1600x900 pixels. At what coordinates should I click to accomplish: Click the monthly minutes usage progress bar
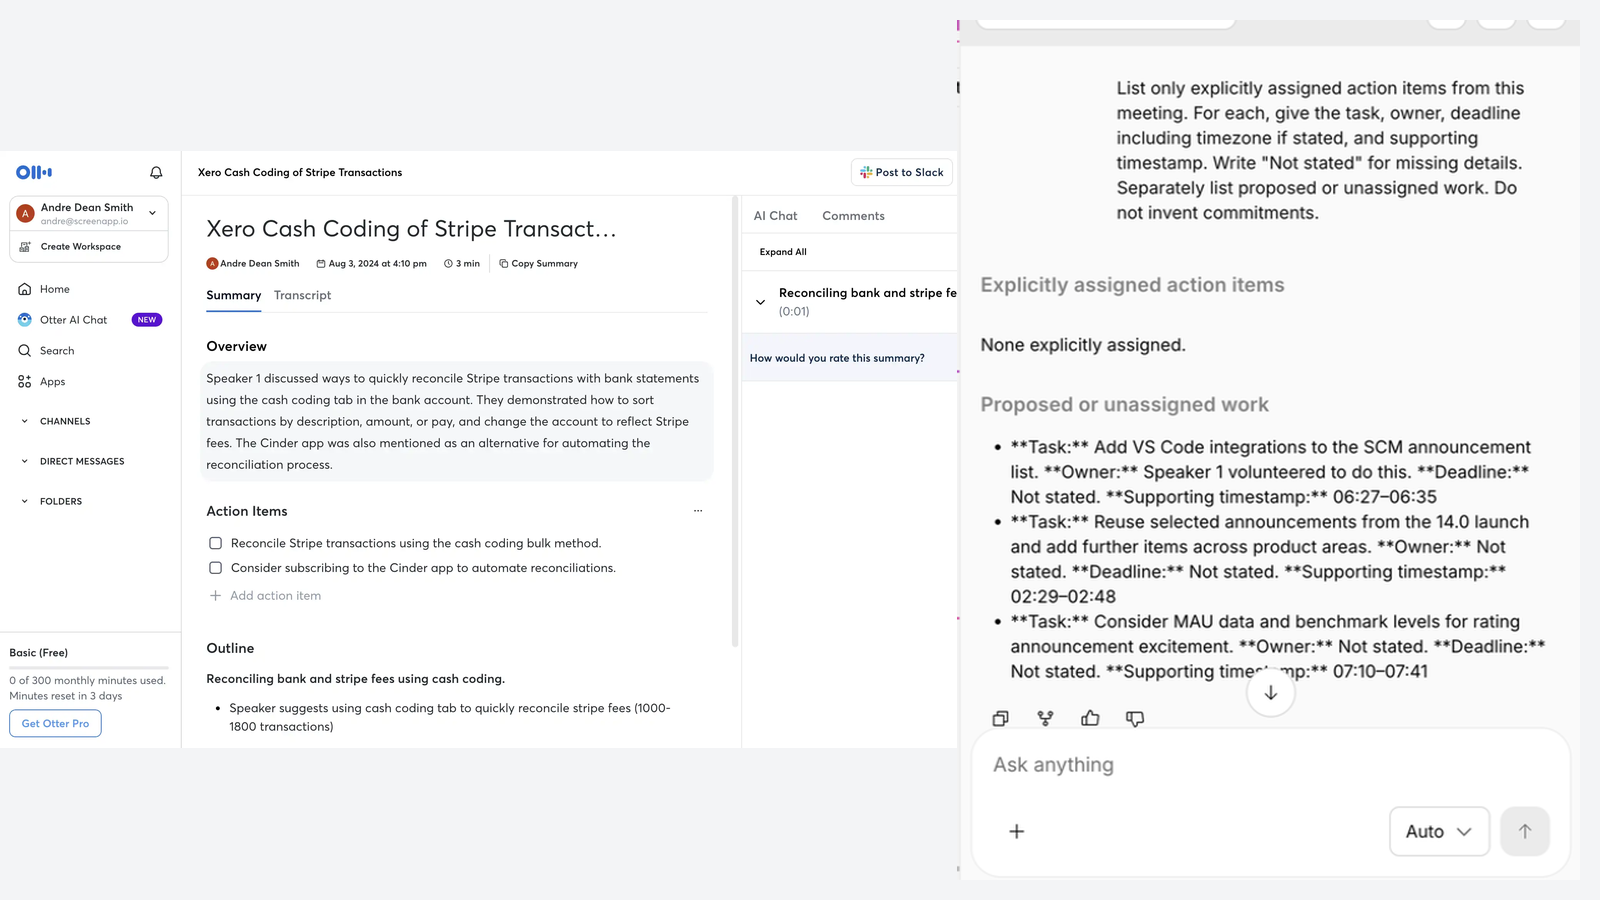pos(89,667)
